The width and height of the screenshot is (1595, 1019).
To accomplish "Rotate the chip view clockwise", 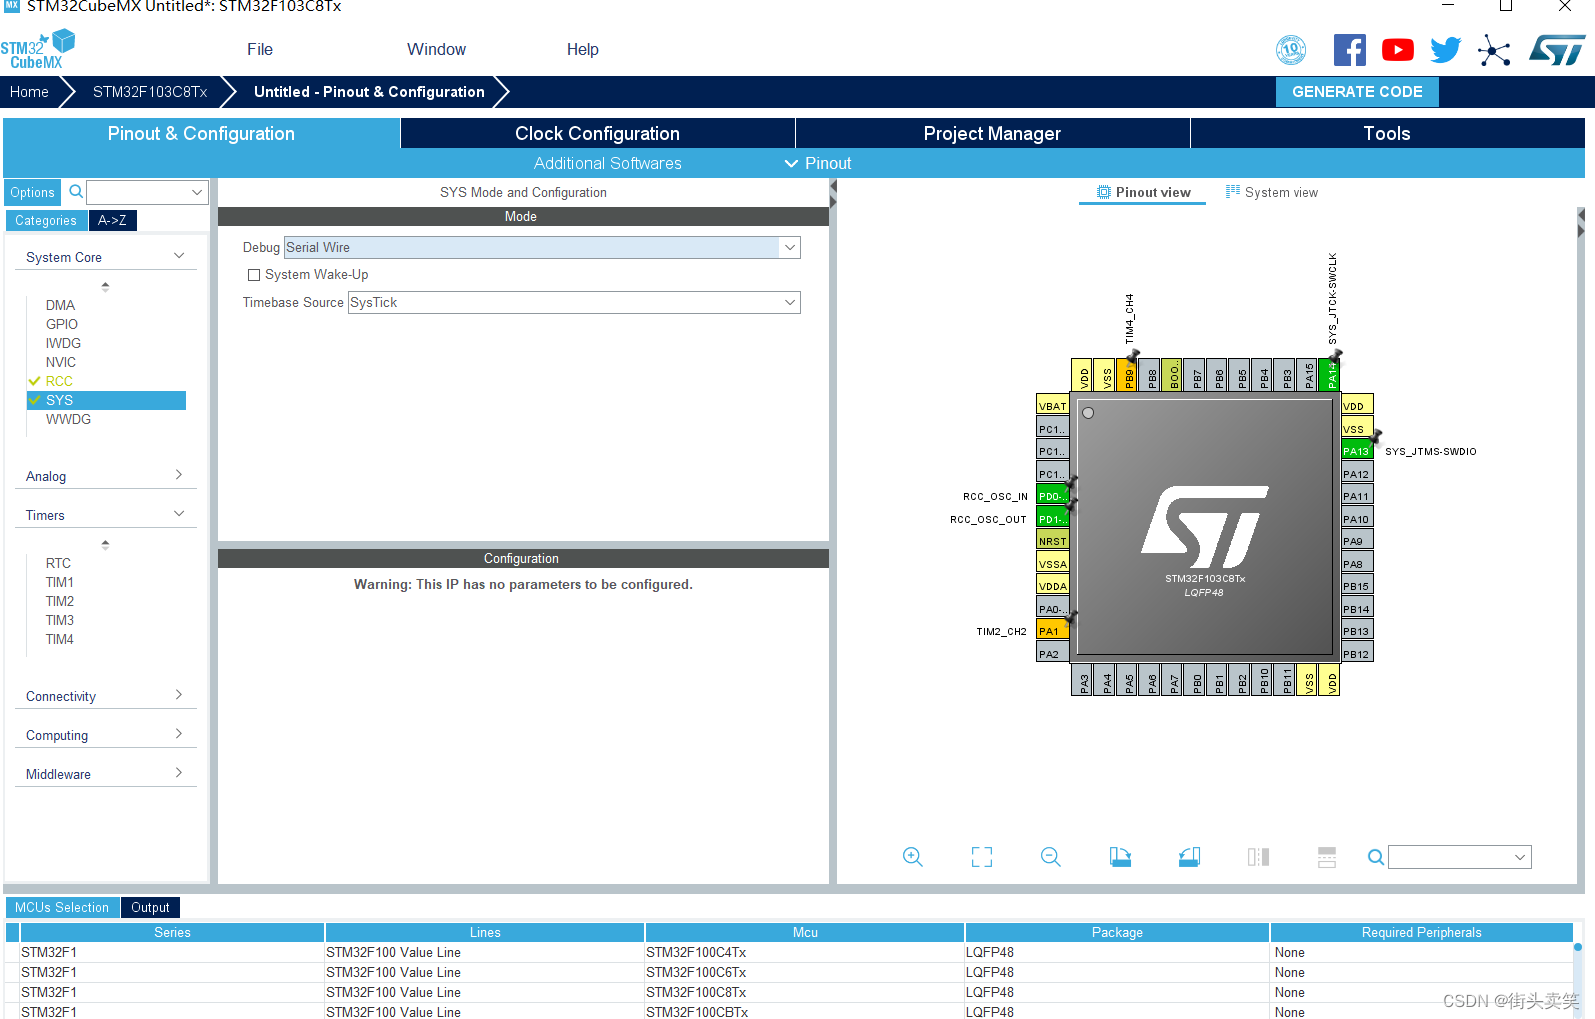I will [x=1120, y=857].
